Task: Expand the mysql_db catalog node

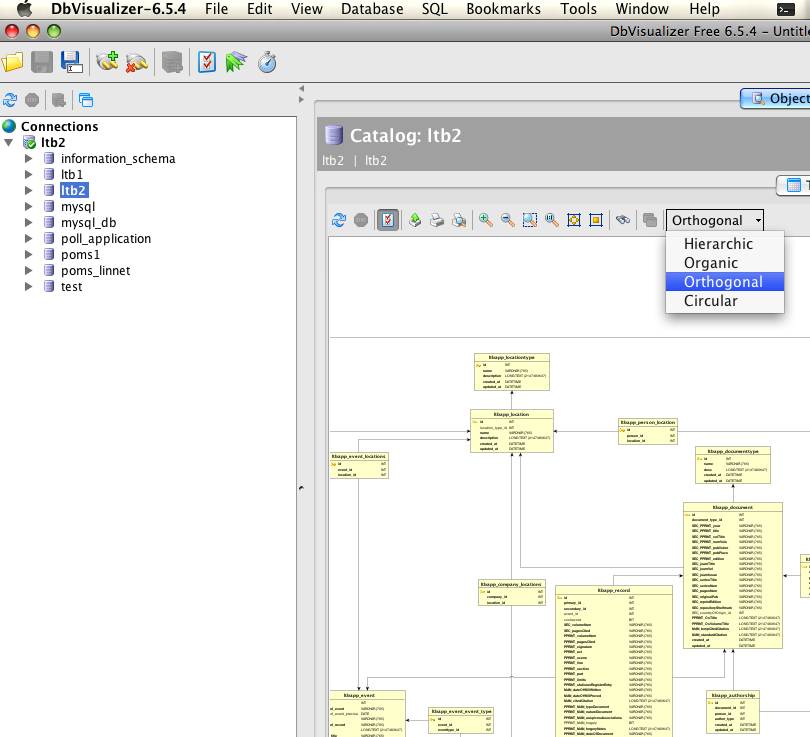Action: point(28,223)
